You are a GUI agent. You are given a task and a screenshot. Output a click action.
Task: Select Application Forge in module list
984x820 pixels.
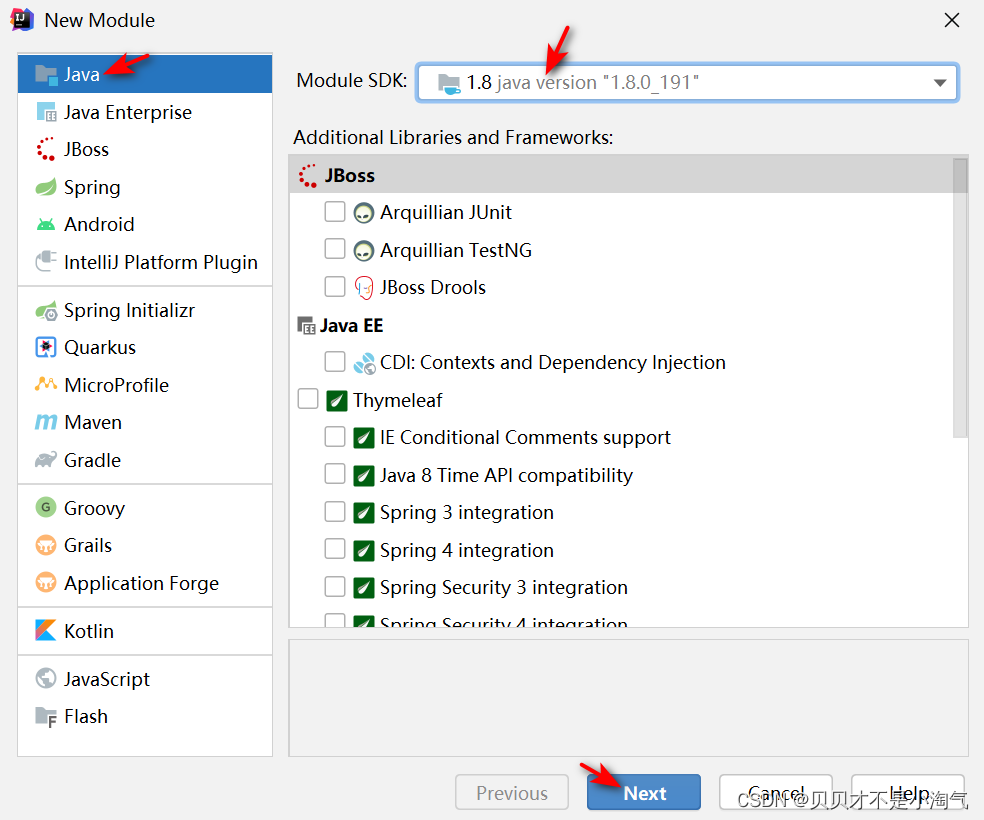tap(145, 583)
